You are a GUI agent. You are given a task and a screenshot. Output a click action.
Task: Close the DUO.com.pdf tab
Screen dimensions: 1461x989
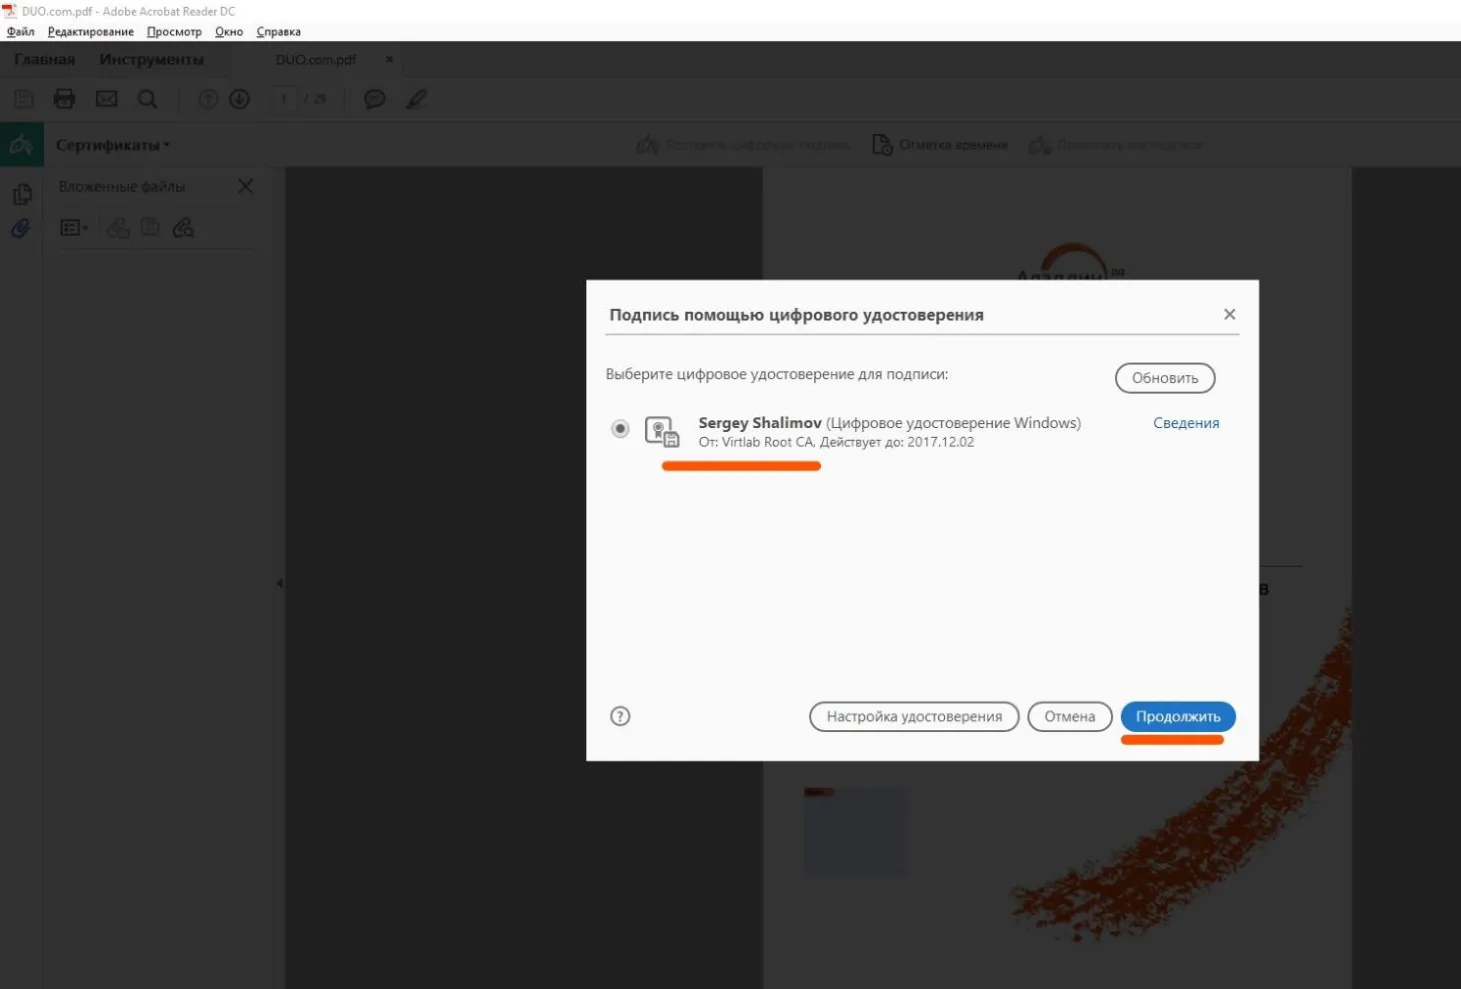pos(389,60)
